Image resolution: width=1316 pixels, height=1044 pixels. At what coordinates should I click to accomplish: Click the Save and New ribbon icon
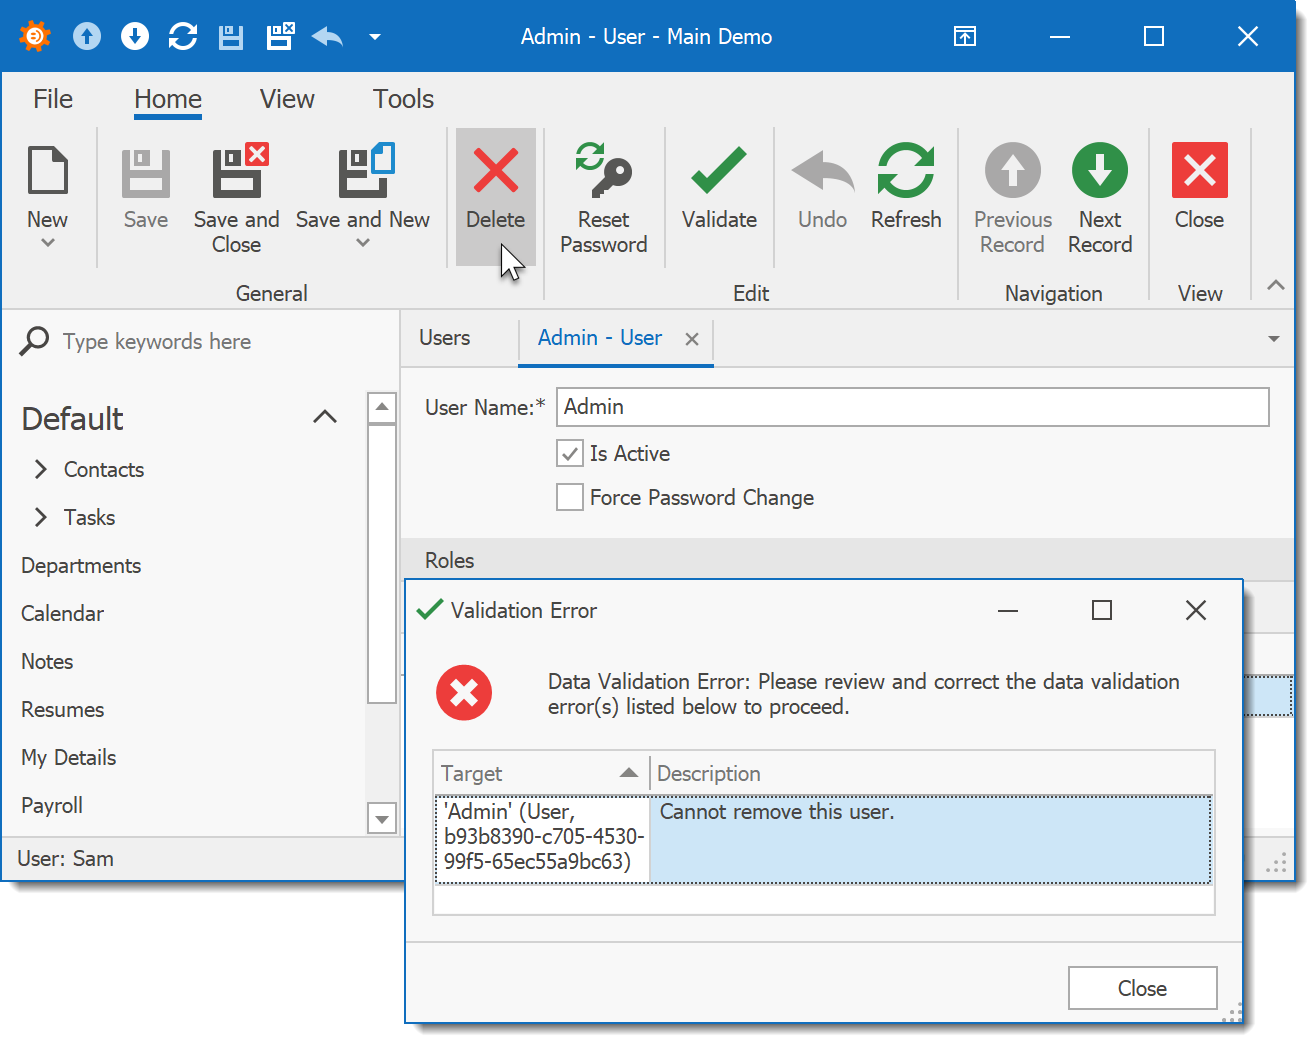362,171
